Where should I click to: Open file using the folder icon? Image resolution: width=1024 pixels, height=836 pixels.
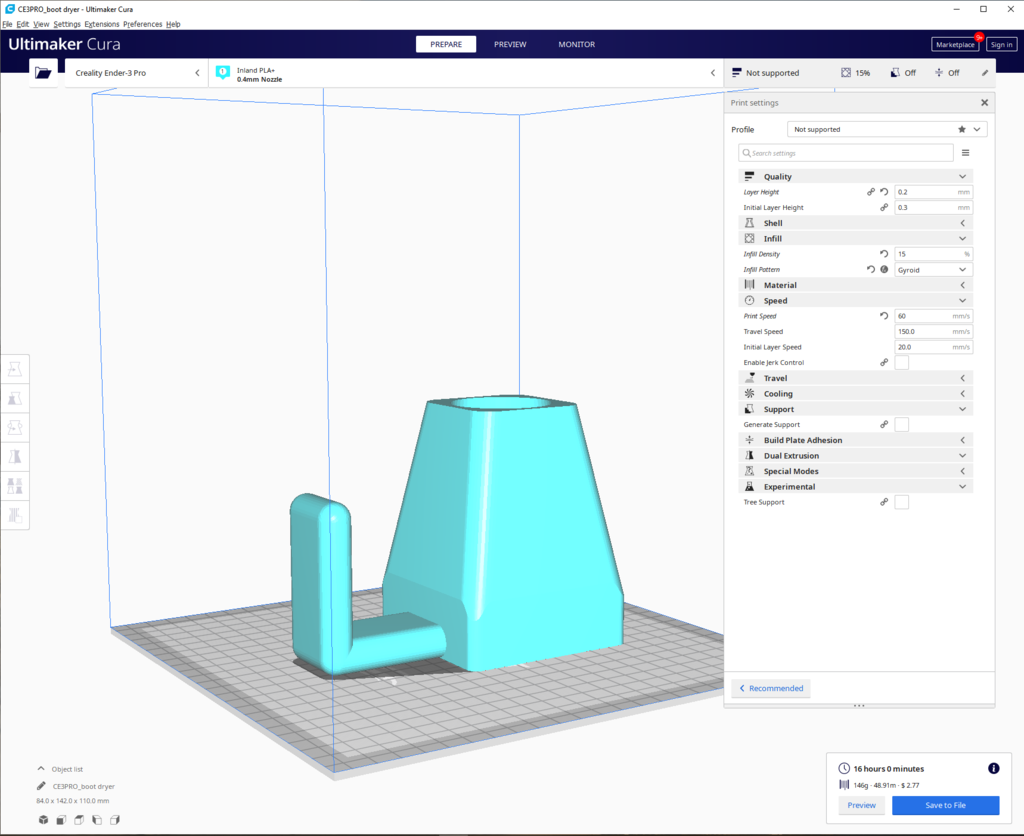click(x=43, y=72)
